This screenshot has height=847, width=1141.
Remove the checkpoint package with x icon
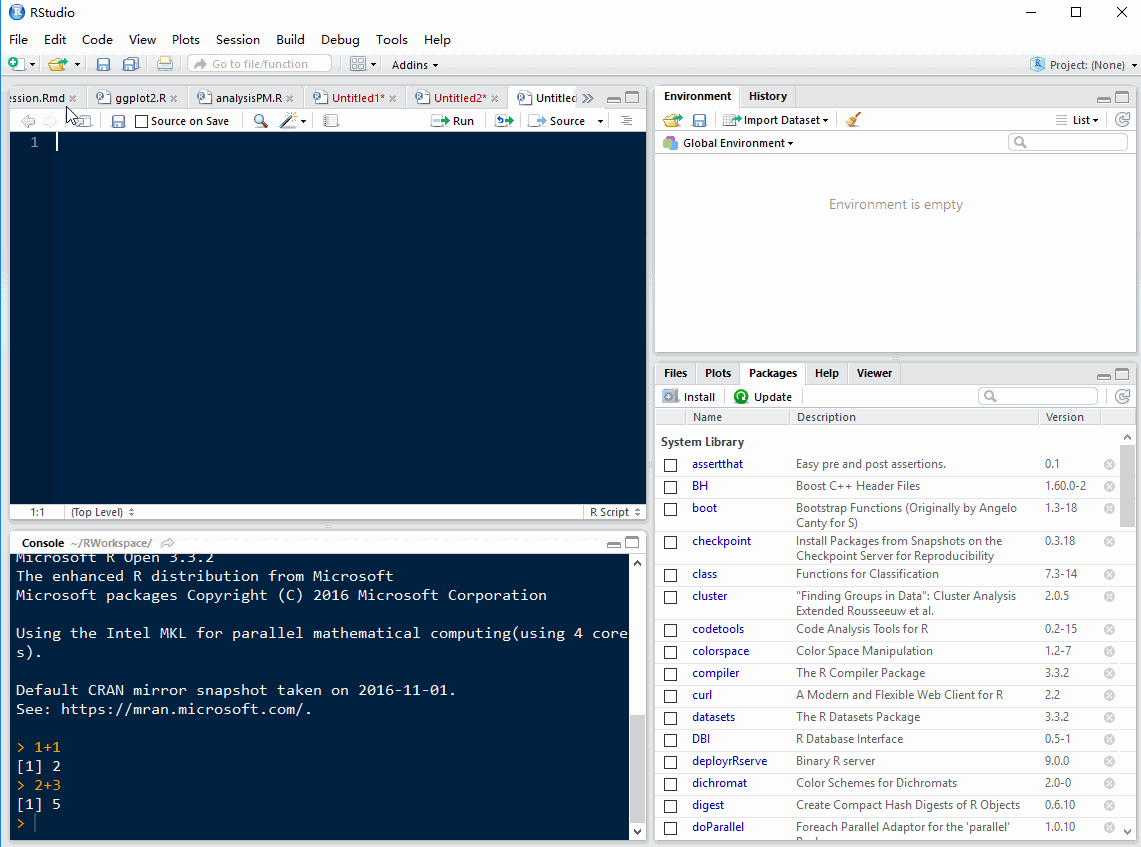coord(1109,541)
